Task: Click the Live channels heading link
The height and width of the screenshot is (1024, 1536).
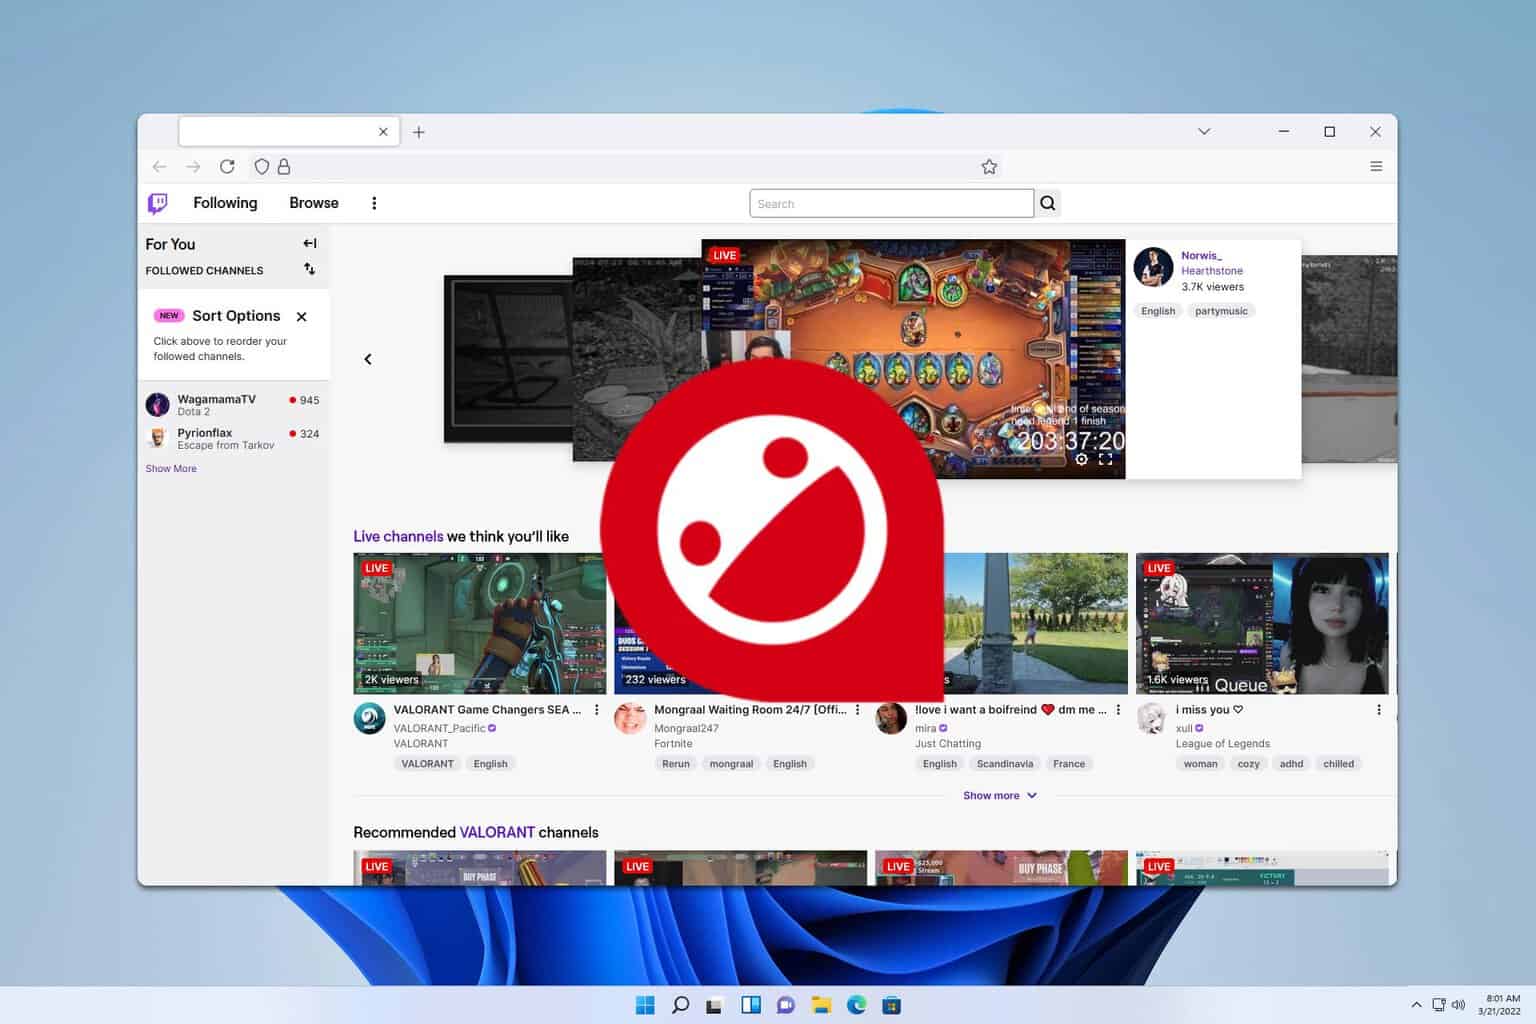Action: 398,536
